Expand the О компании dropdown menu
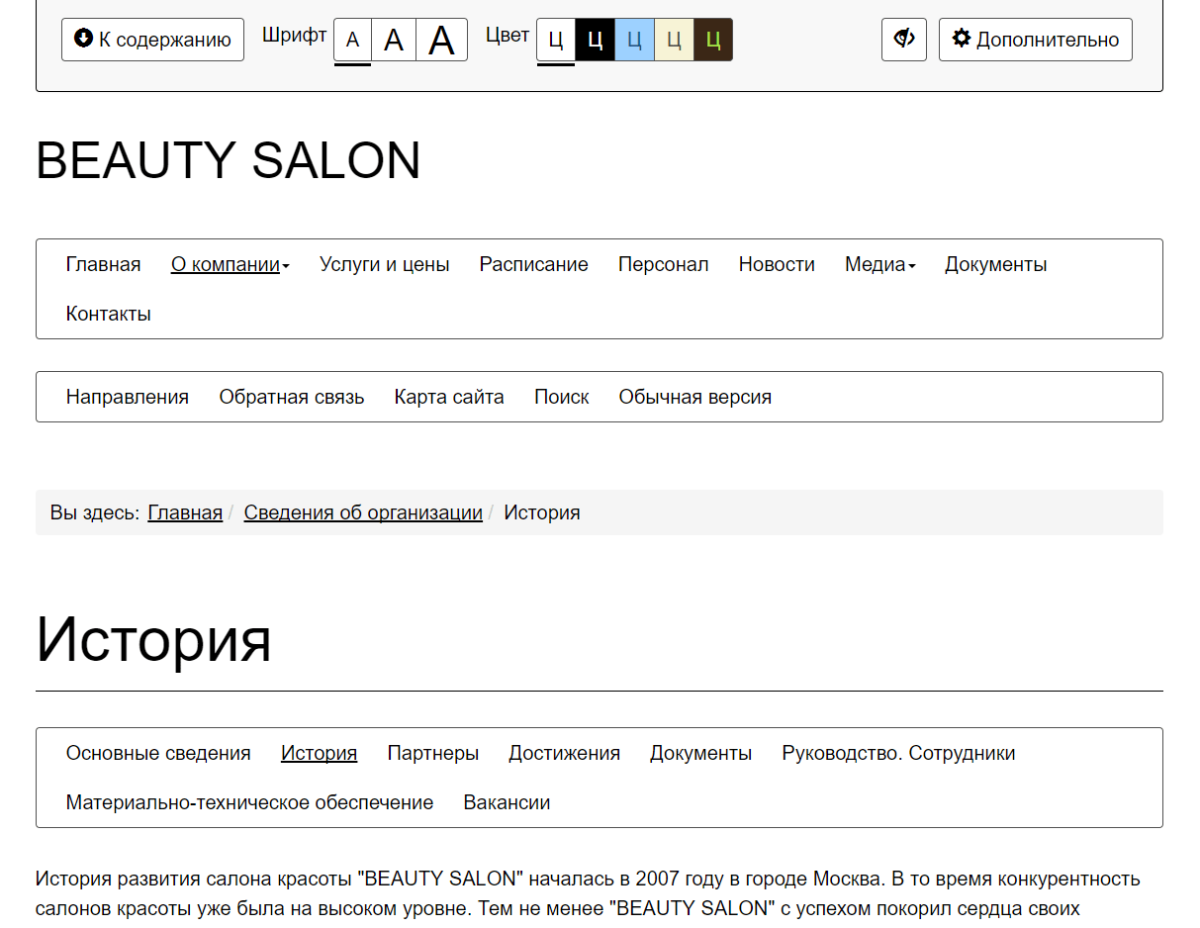Image resolution: width=1200 pixels, height=928 pixels. coord(230,265)
